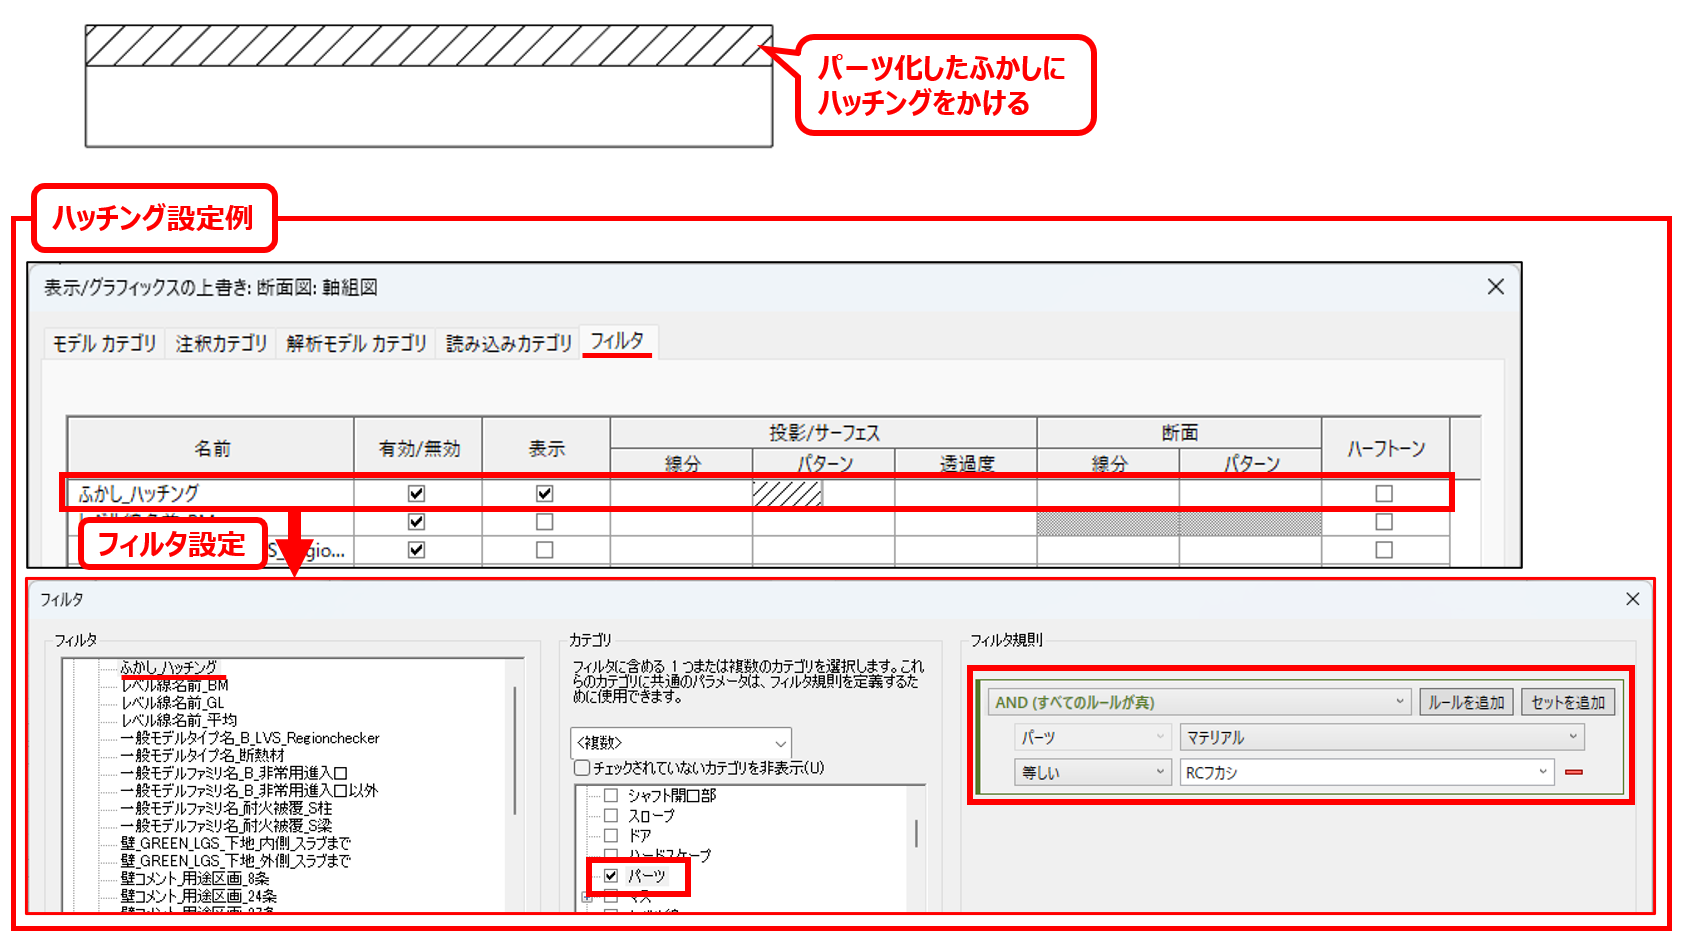This screenshot has width=1682, height=945.
Task: Enable ハーフトーン checkbox for ふかし_ハッチング row
Action: [x=1384, y=493]
